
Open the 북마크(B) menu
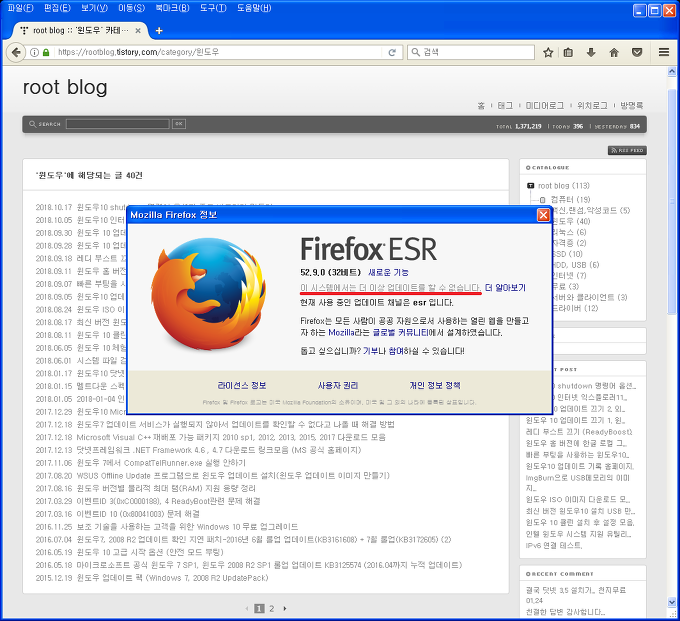pyautogui.click(x=172, y=8)
